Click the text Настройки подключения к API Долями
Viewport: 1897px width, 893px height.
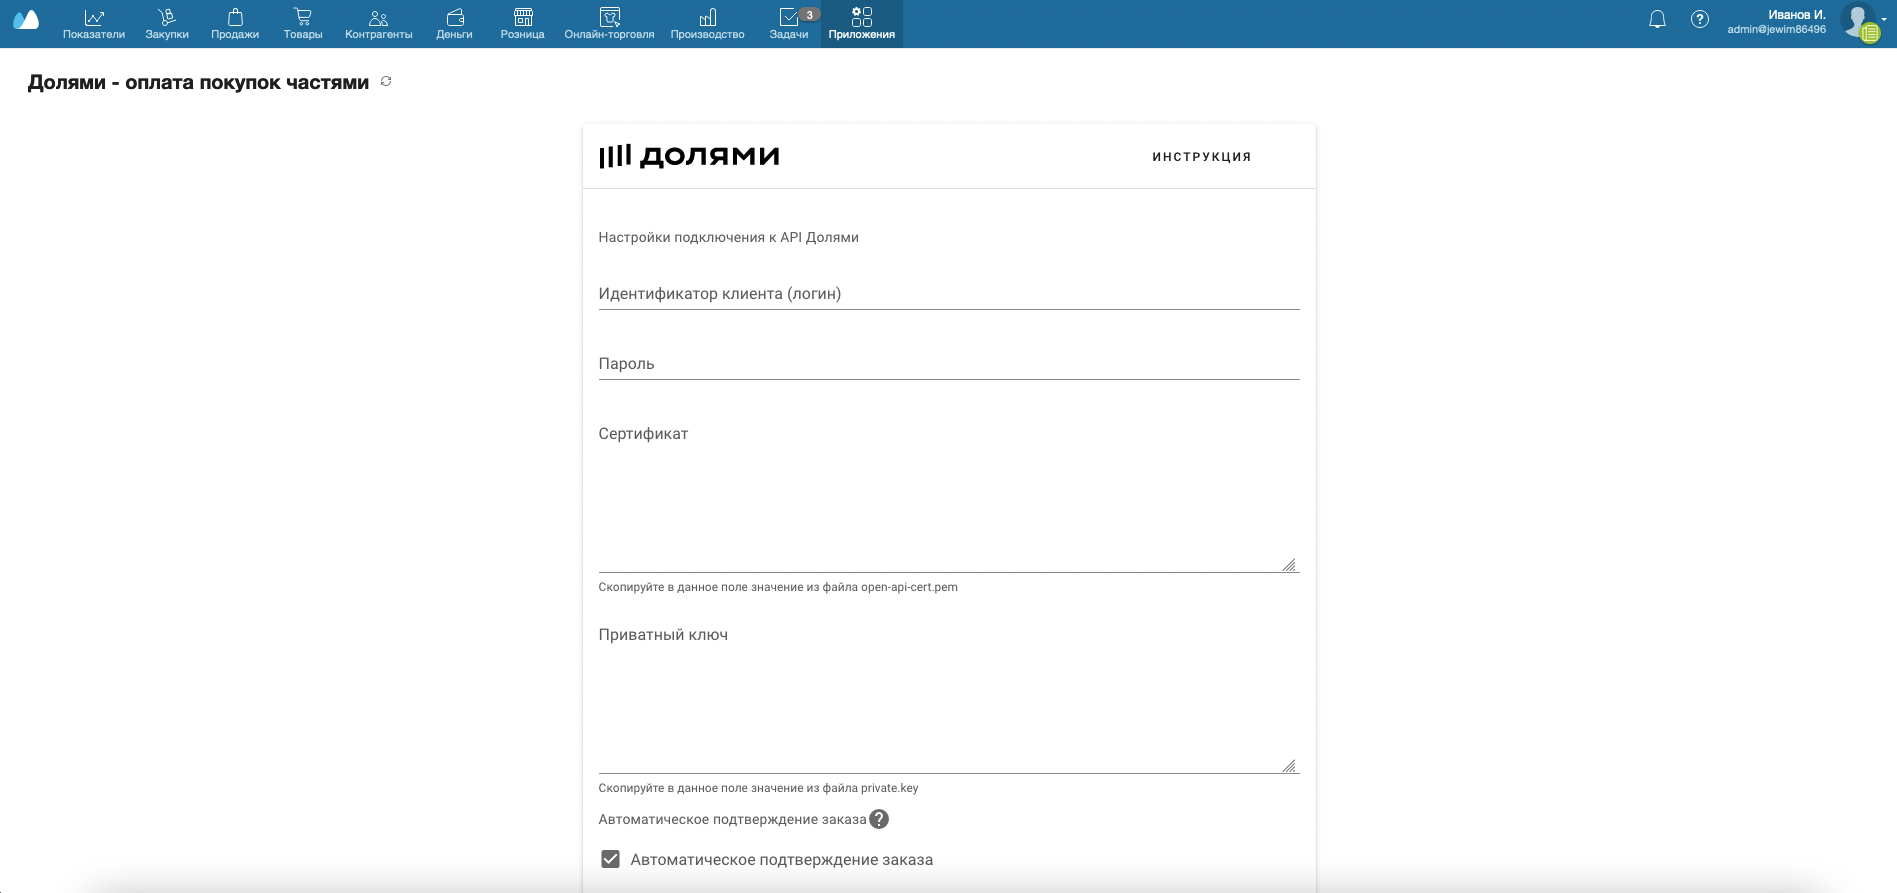tap(728, 238)
